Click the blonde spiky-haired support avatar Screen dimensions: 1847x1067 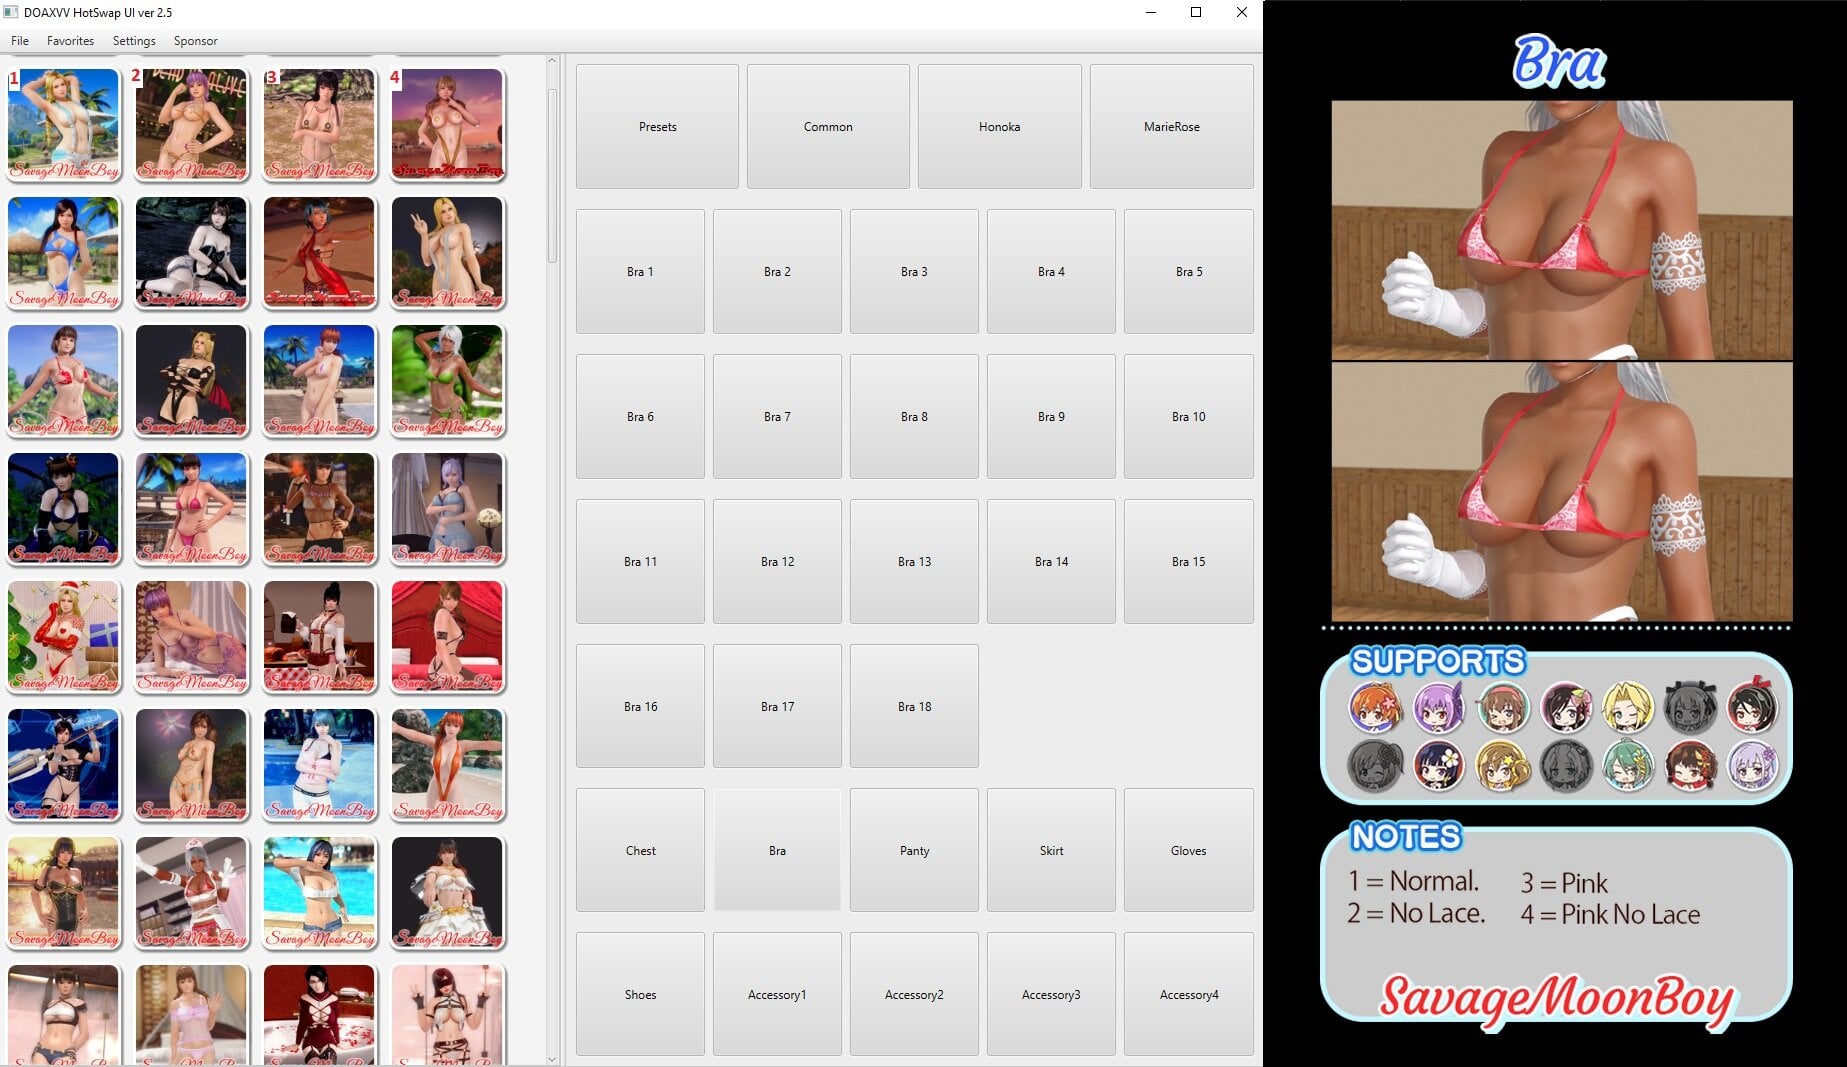coord(1628,706)
